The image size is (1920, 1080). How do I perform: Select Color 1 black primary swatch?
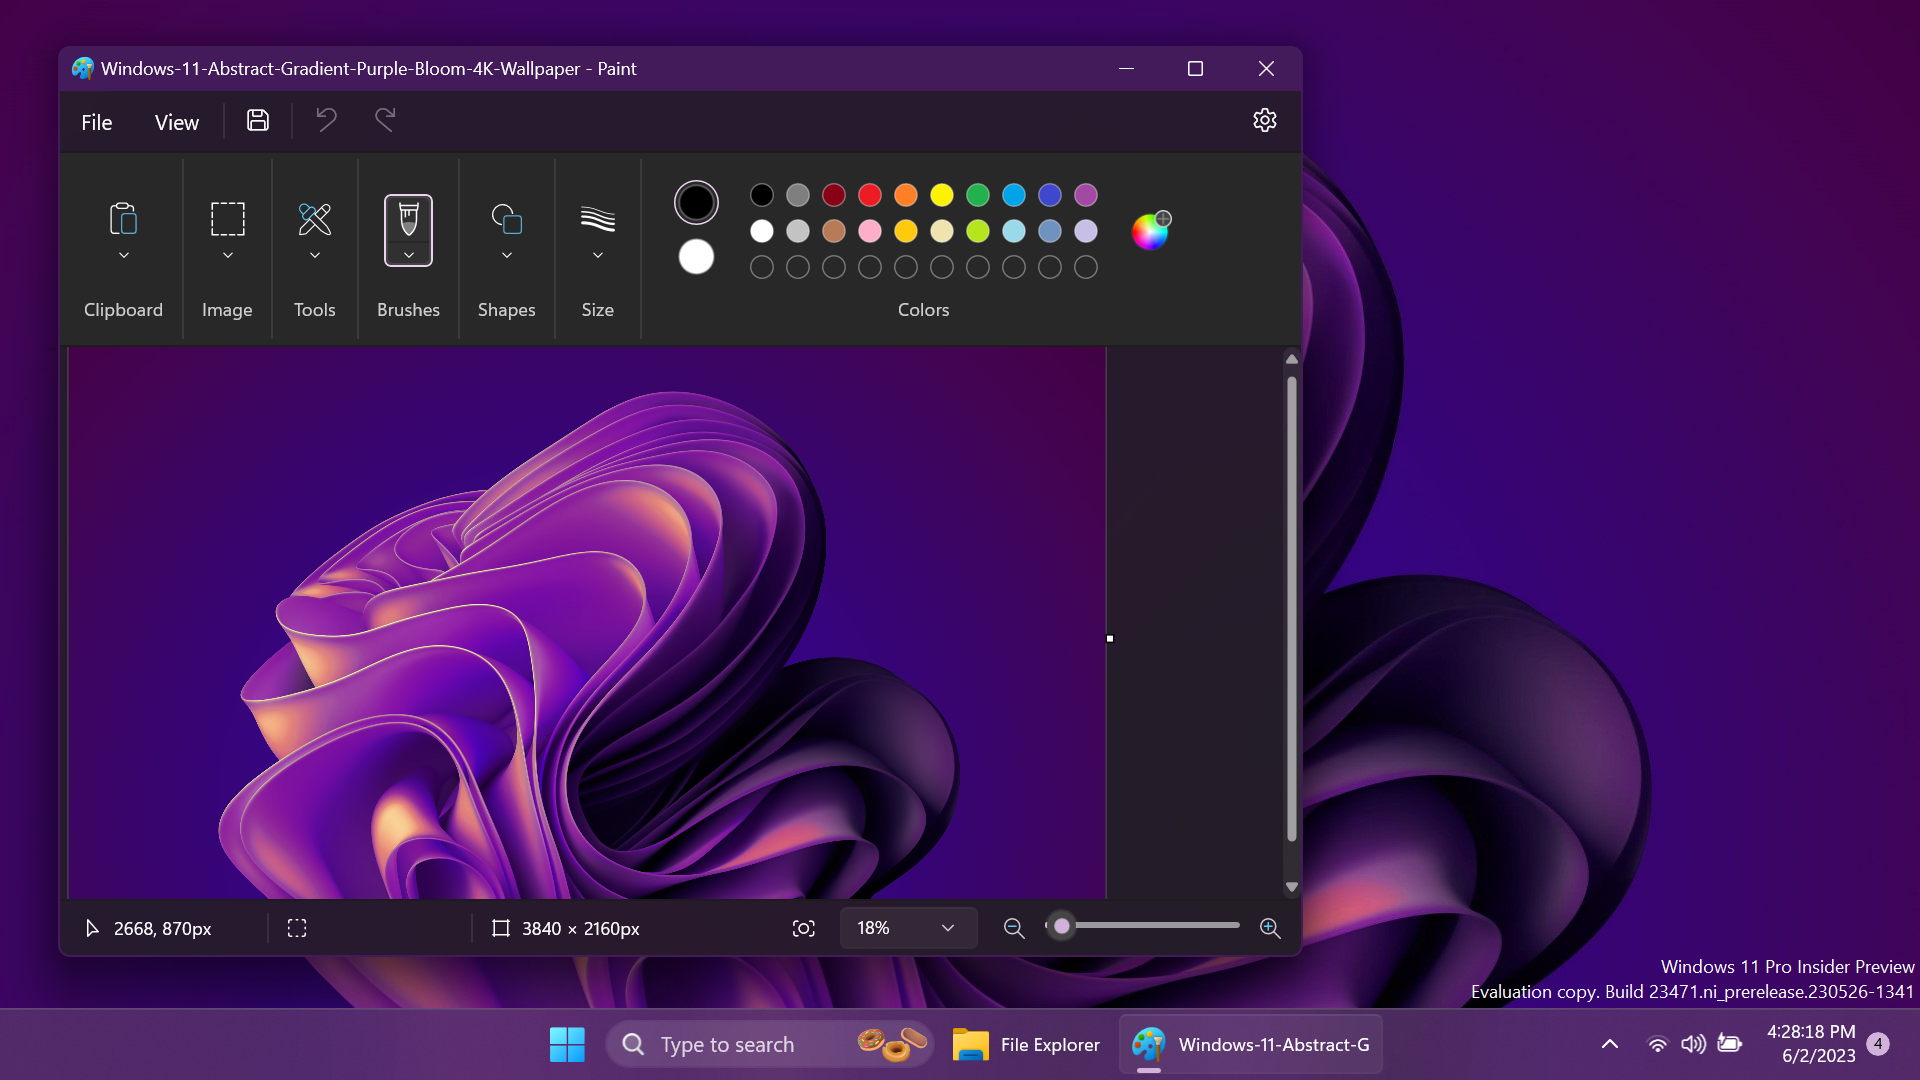click(x=696, y=203)
